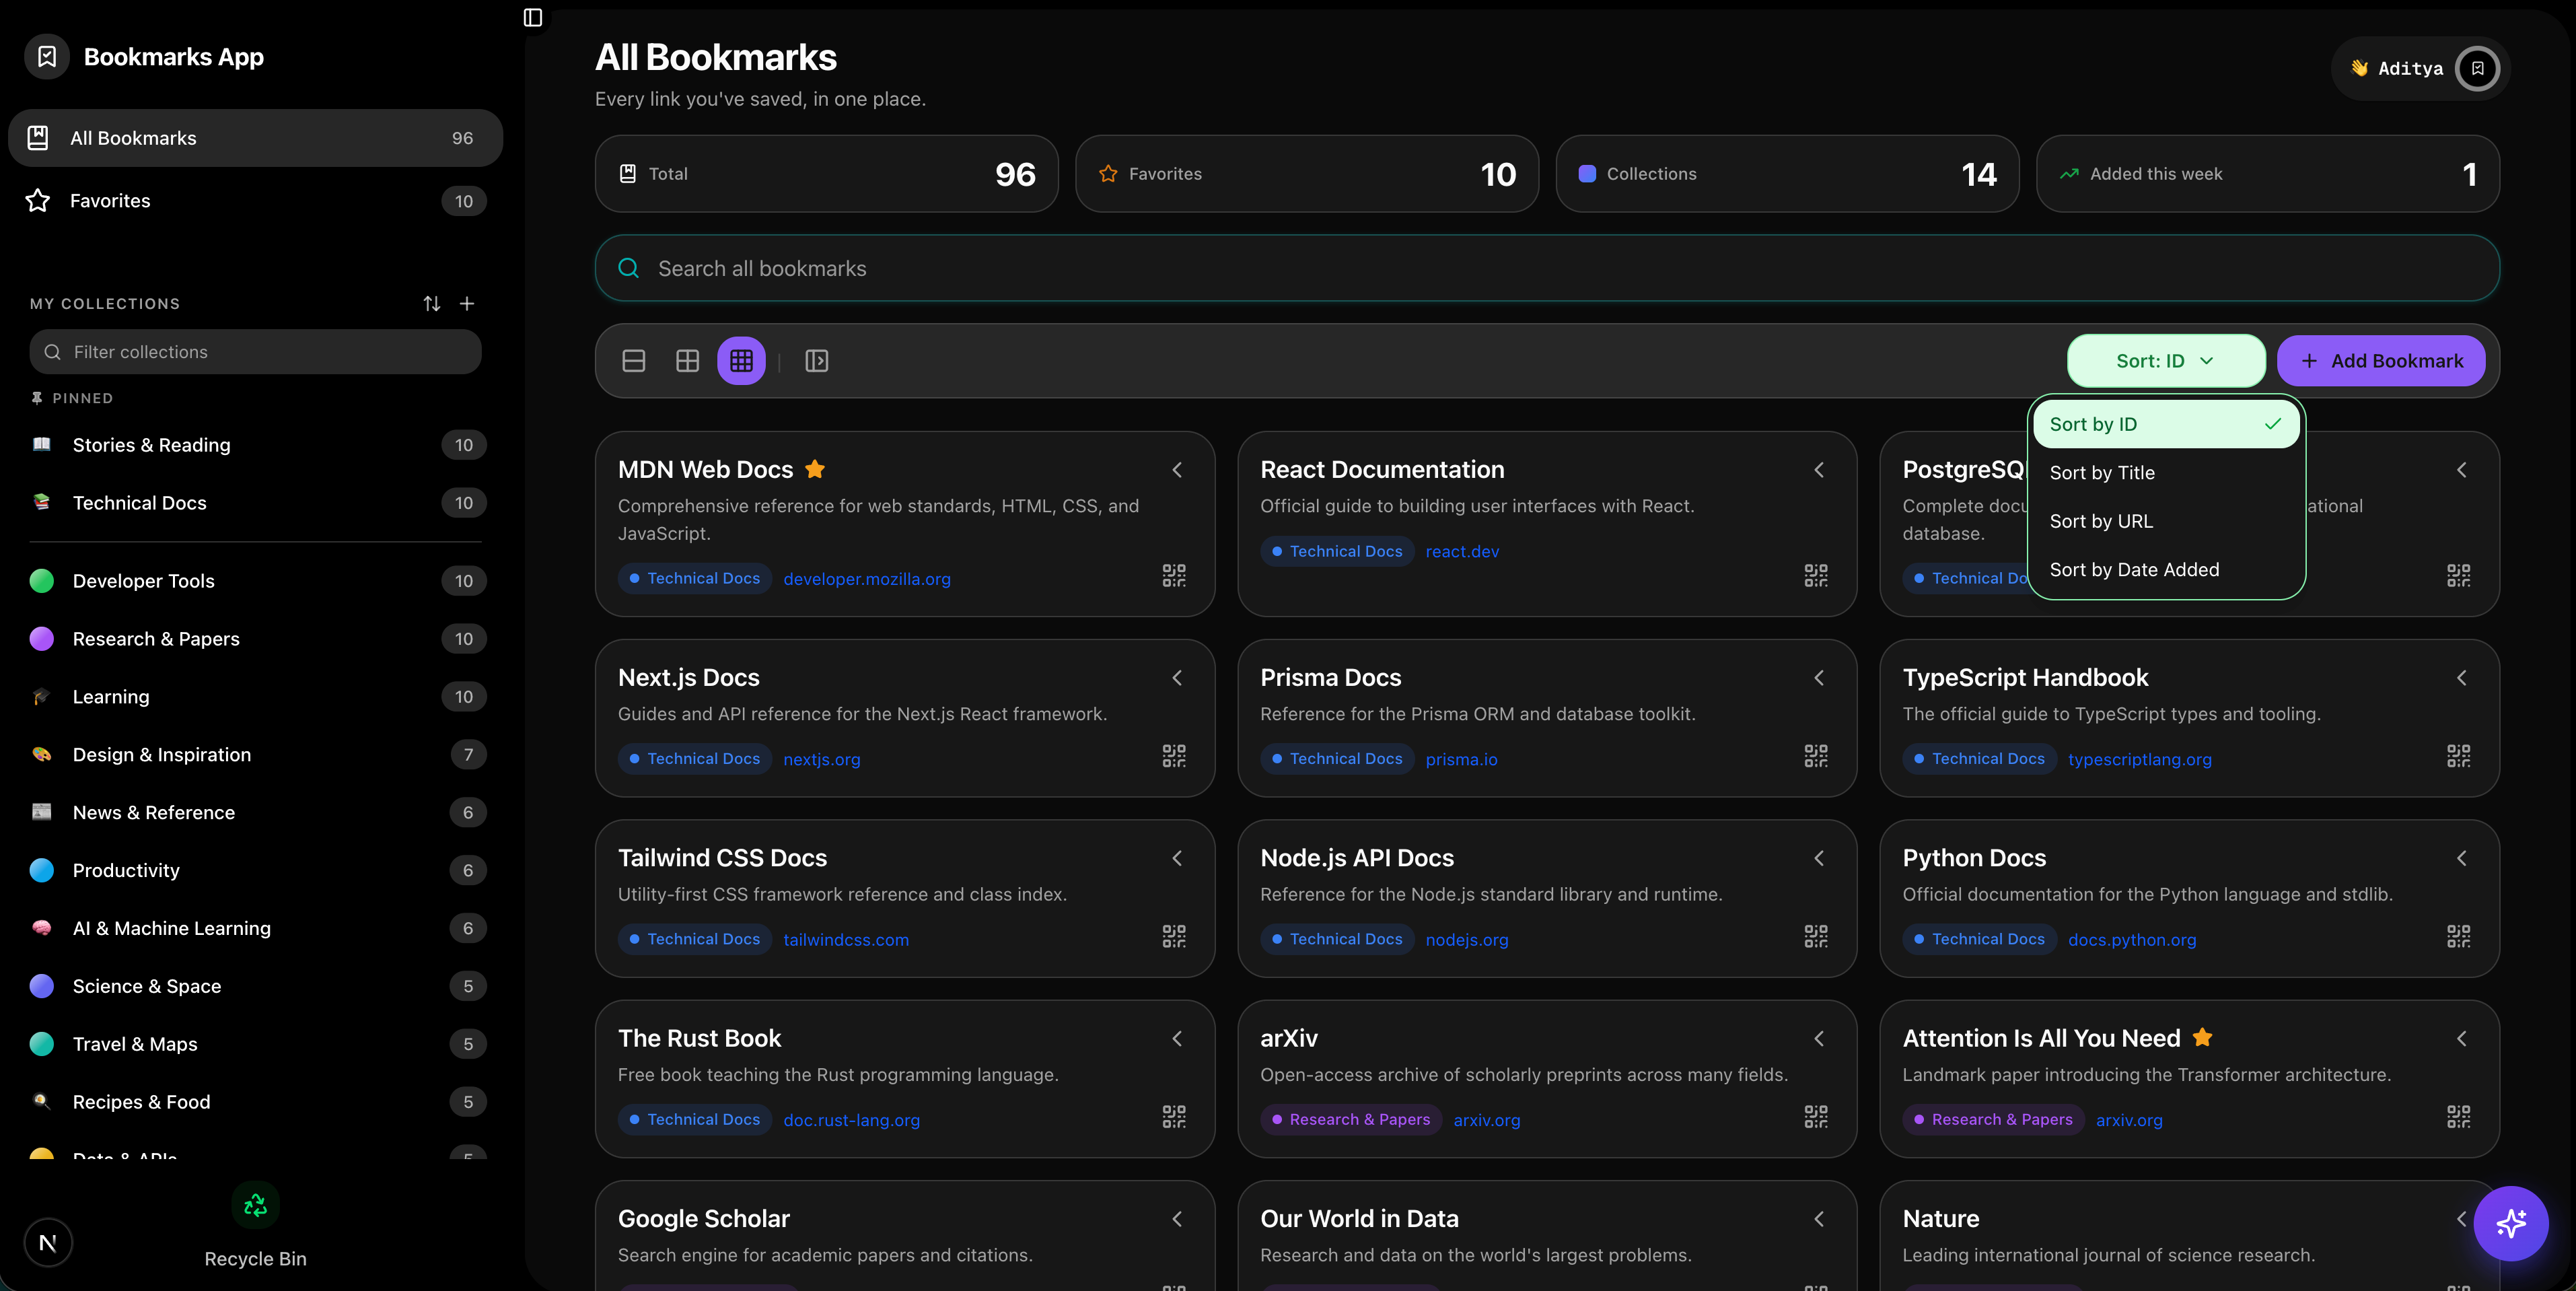Choose Sort by Date Added option

2166,570
